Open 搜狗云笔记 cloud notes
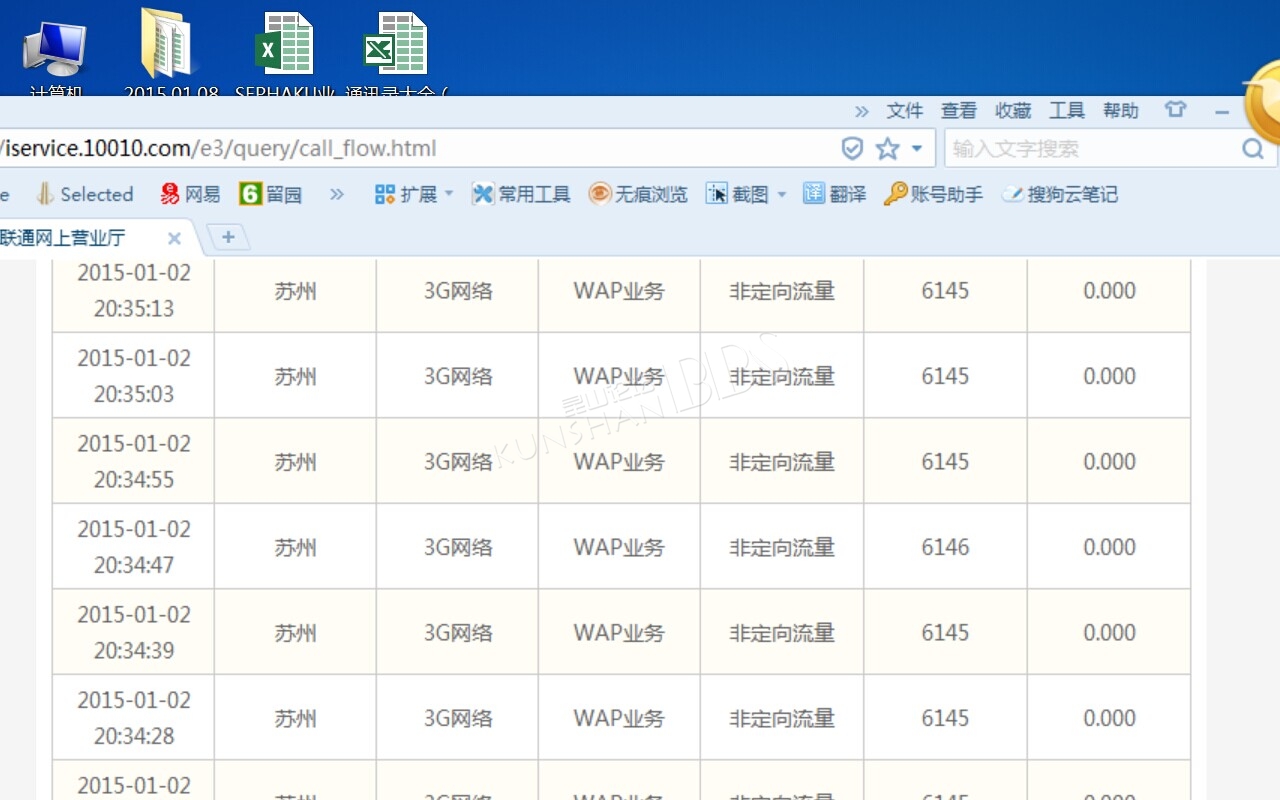This screenshot has width=1280, height=800. click(x=1061, y=194)
